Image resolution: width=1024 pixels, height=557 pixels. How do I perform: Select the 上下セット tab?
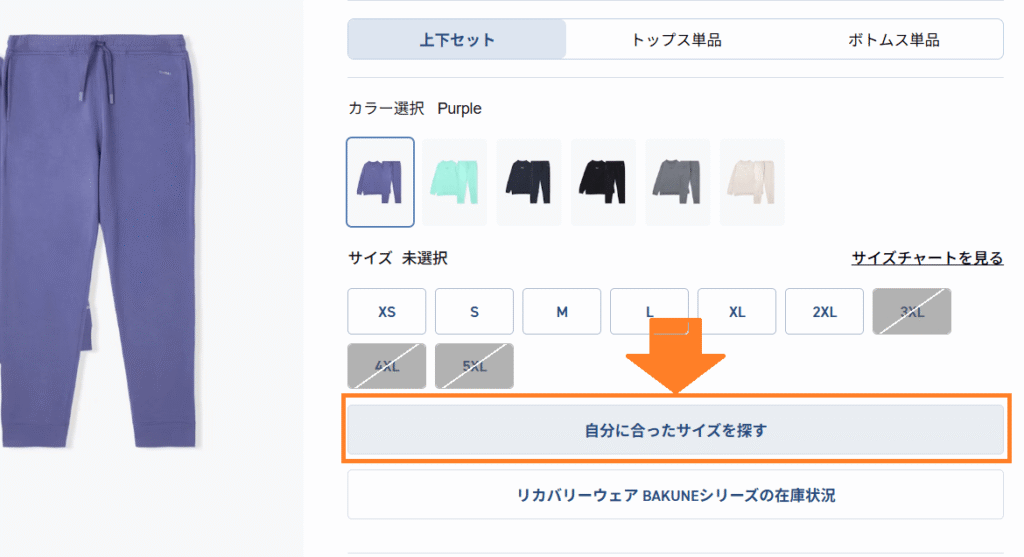click(457, 40)
